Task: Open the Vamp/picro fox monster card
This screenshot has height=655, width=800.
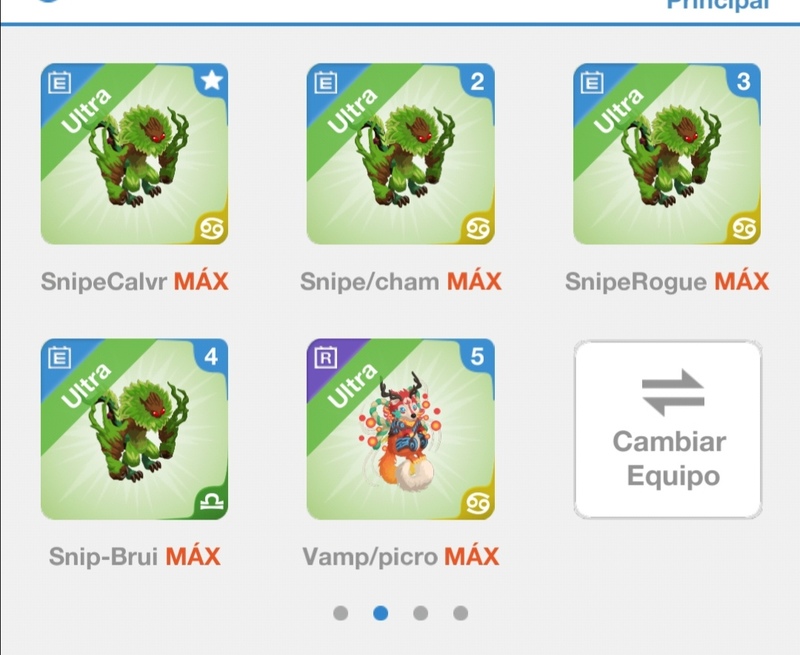Action: [401, 429]
